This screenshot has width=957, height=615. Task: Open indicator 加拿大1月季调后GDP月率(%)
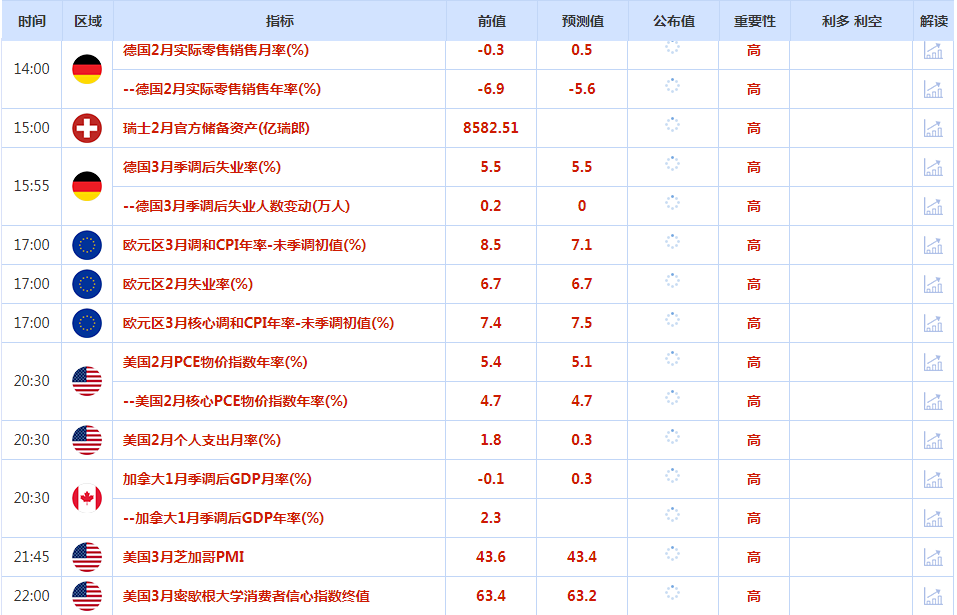(x=217, y=480)
